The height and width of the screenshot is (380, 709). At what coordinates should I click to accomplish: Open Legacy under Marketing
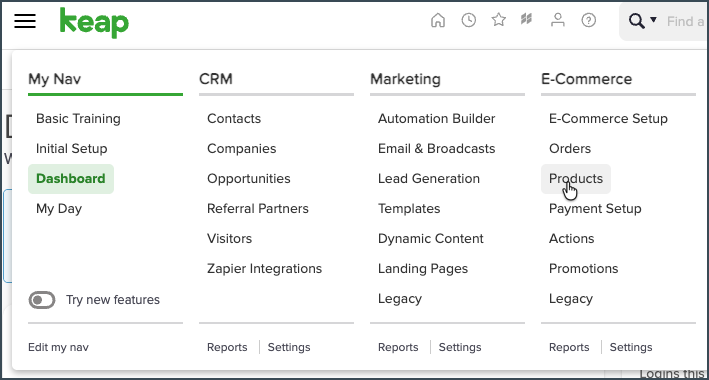coord(400,299)
